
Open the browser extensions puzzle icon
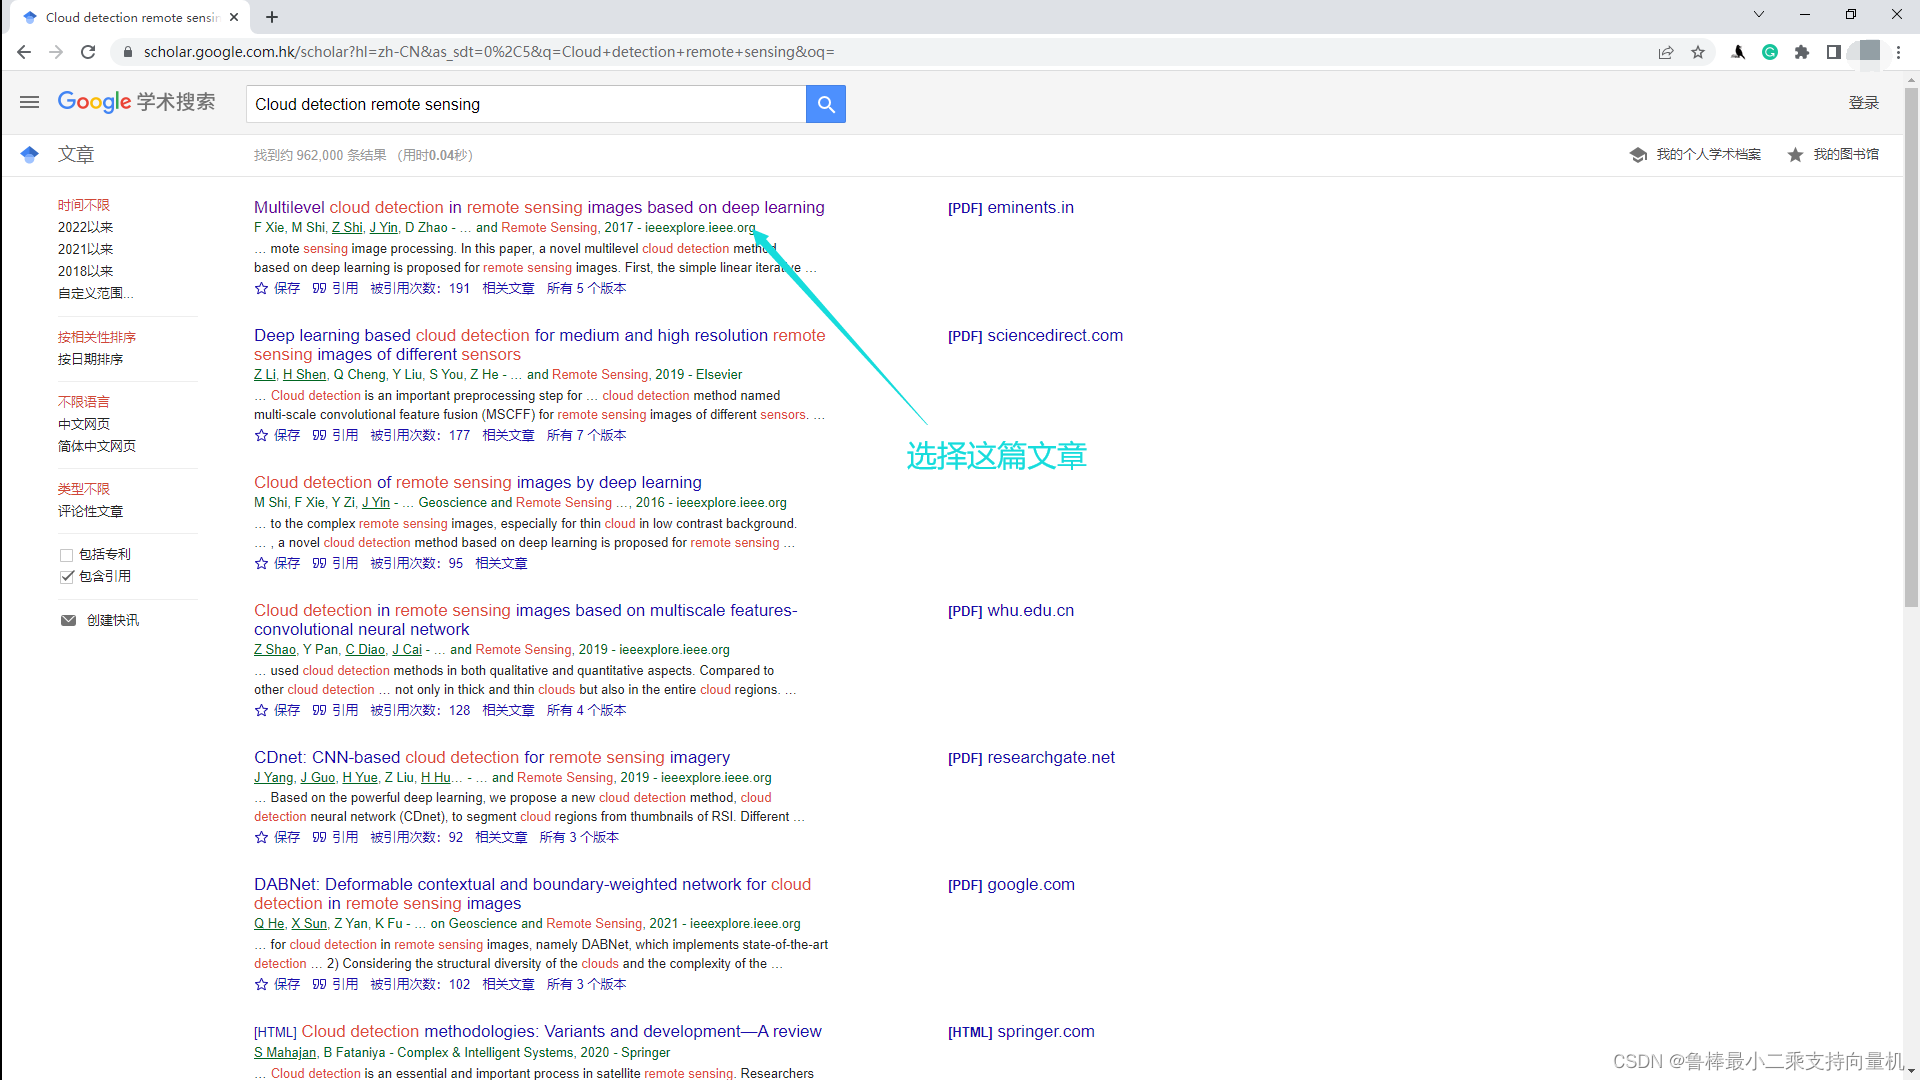click(1802, 52)
